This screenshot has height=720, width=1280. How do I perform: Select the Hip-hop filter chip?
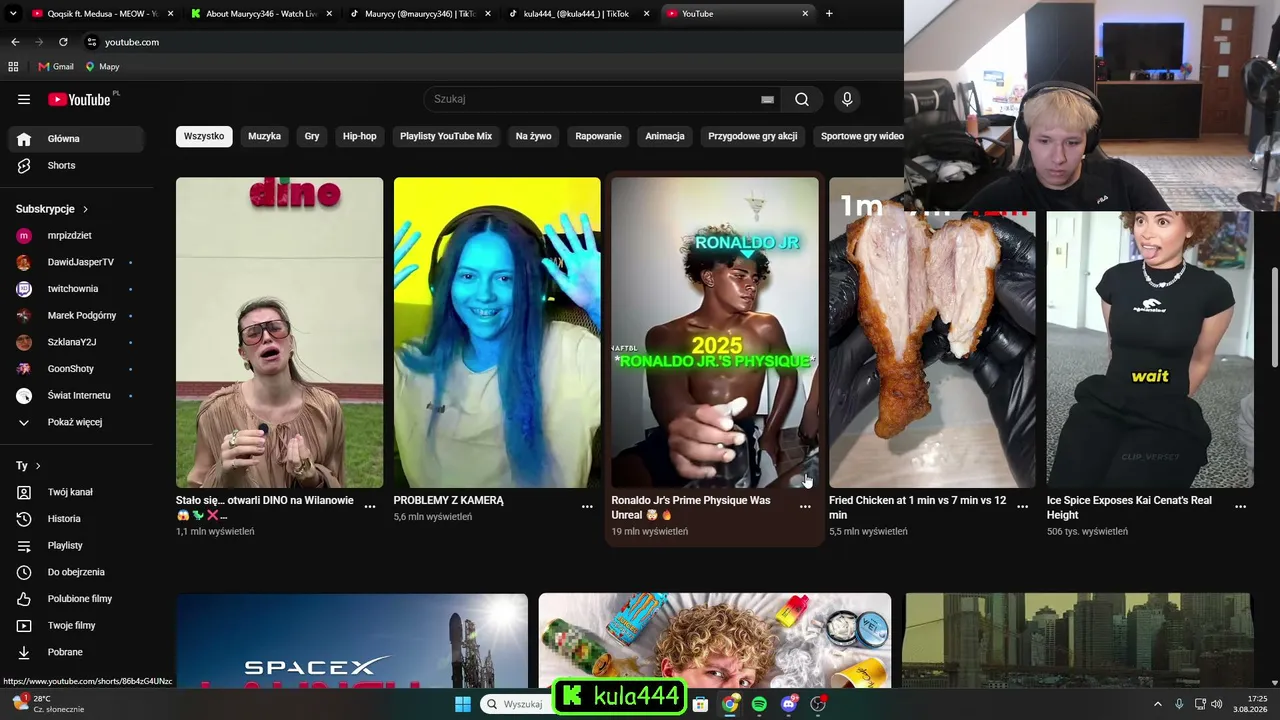tap(360, 136)
